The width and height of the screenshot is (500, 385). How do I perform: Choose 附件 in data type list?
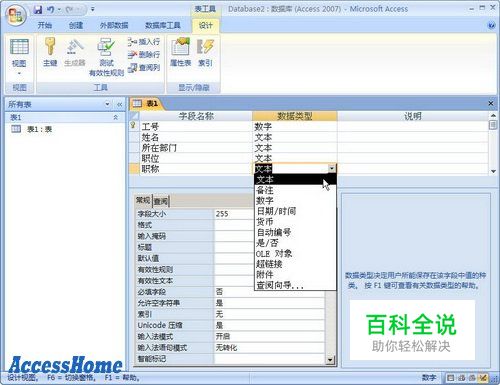point(295,275)
